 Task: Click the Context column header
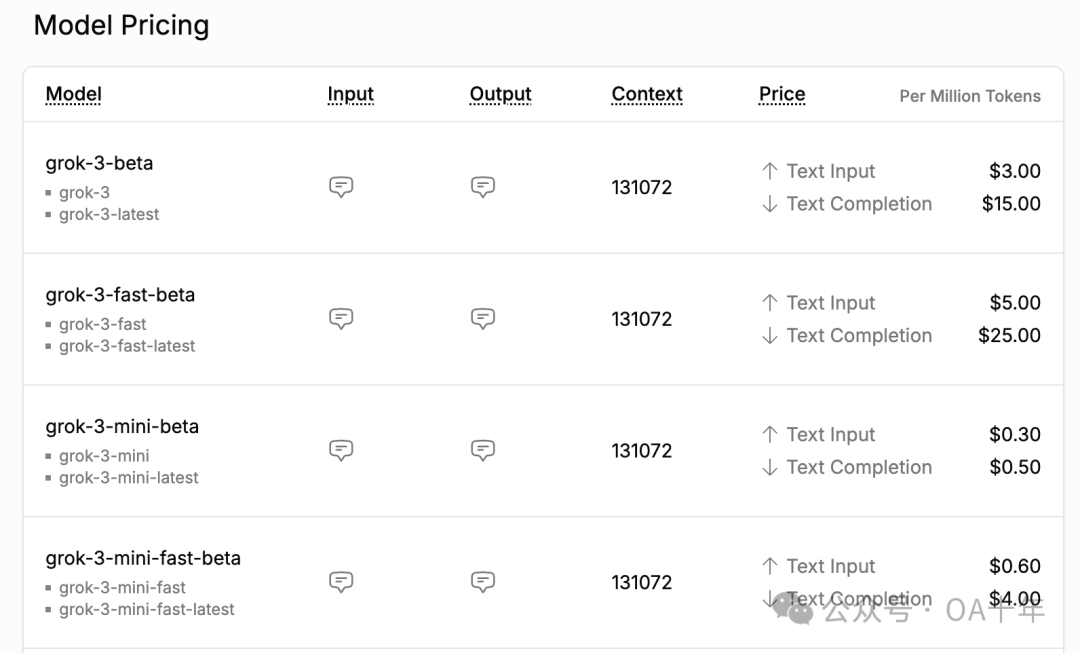(647, 95)
